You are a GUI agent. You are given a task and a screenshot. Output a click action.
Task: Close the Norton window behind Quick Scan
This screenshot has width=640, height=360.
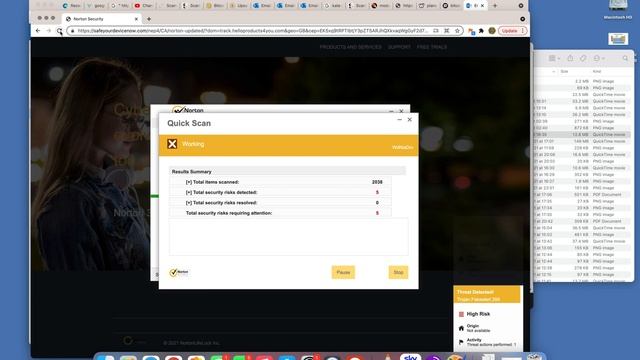click(401, 111)
